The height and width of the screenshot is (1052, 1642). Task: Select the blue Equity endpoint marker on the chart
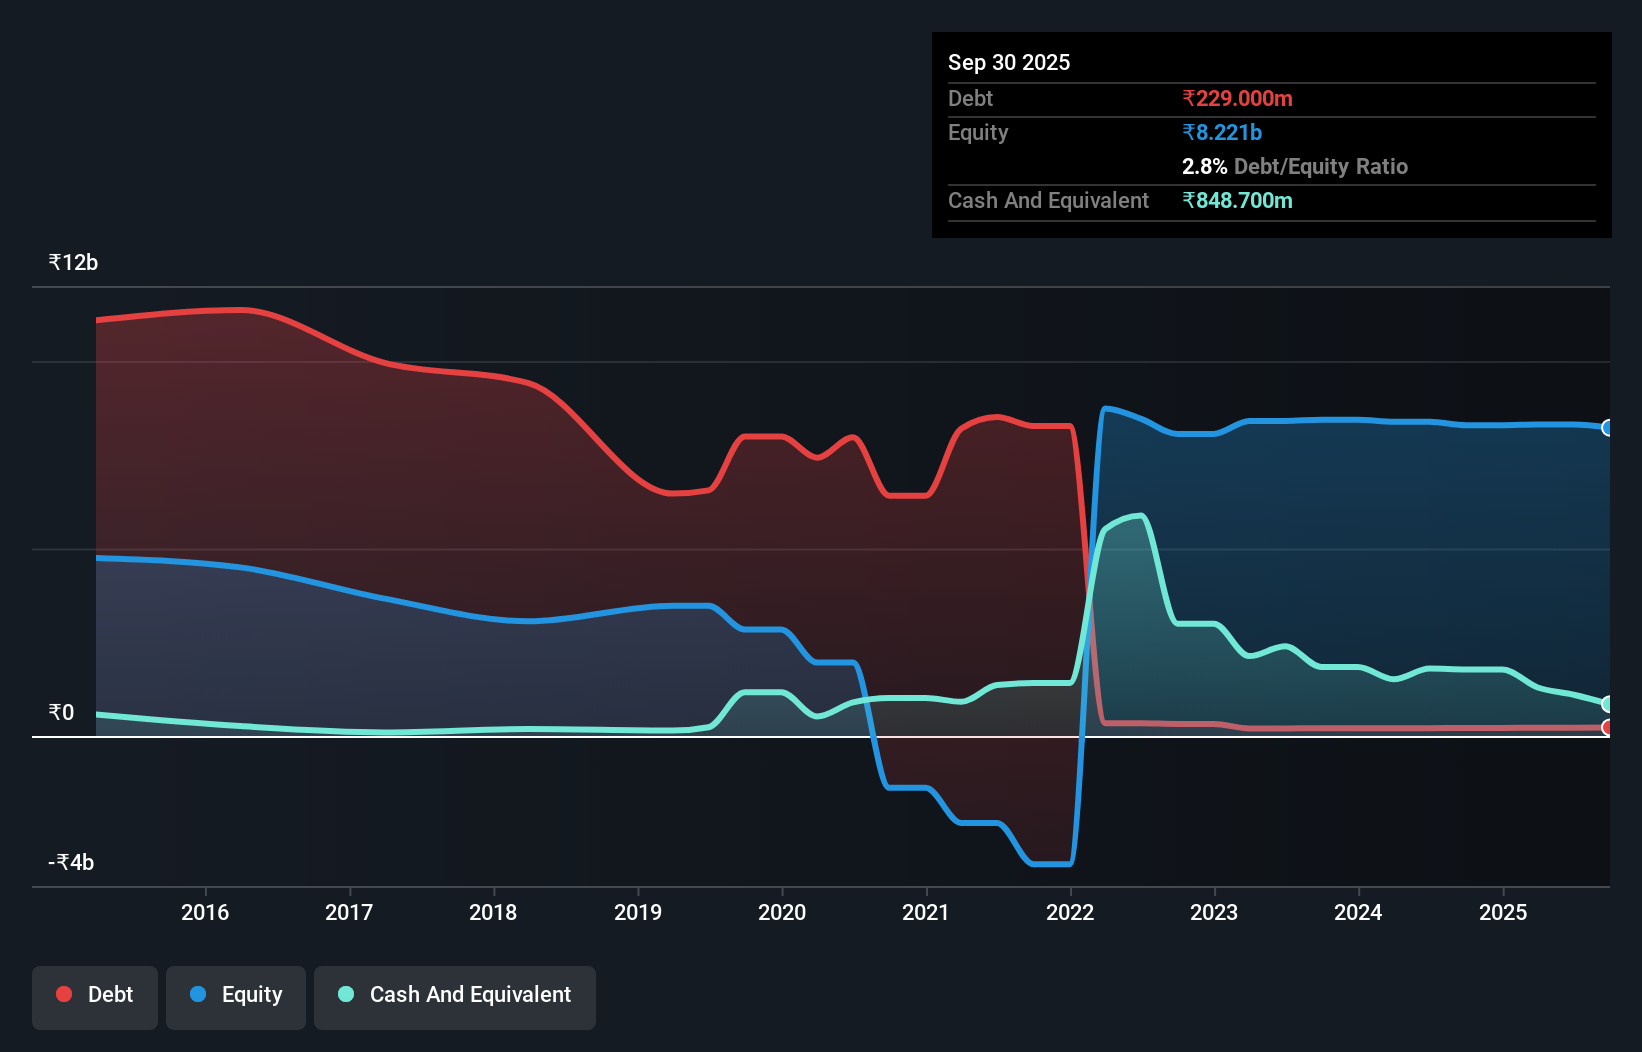tap(1608, 427)
